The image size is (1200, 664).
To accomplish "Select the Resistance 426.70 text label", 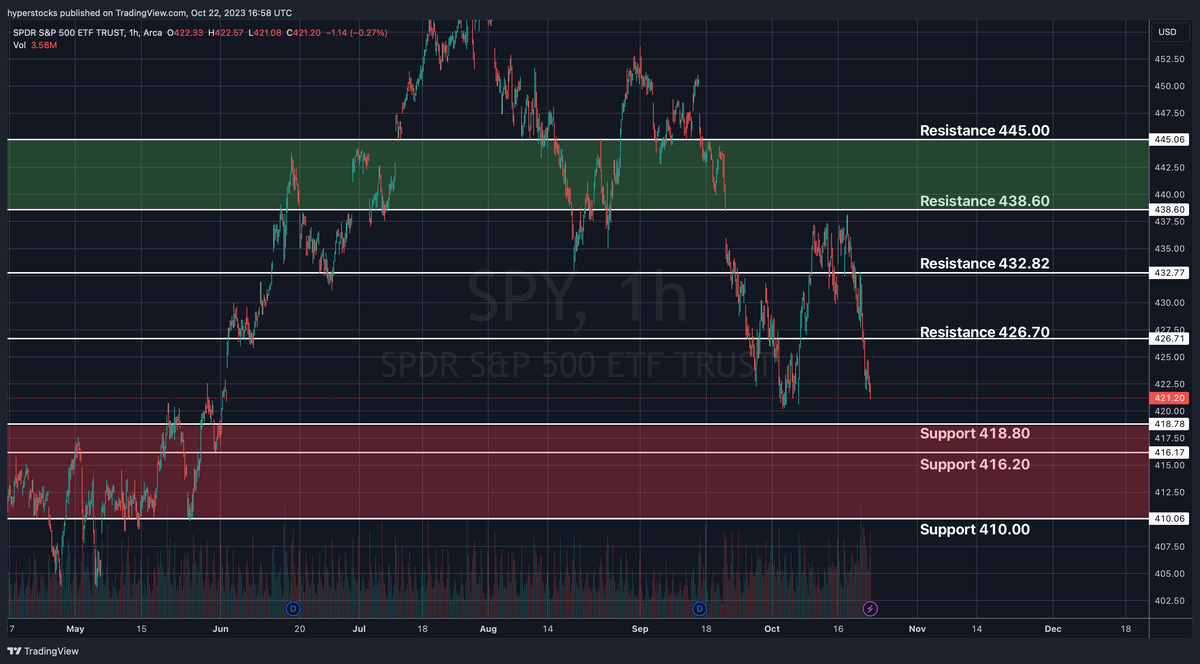I will (984, 332).
